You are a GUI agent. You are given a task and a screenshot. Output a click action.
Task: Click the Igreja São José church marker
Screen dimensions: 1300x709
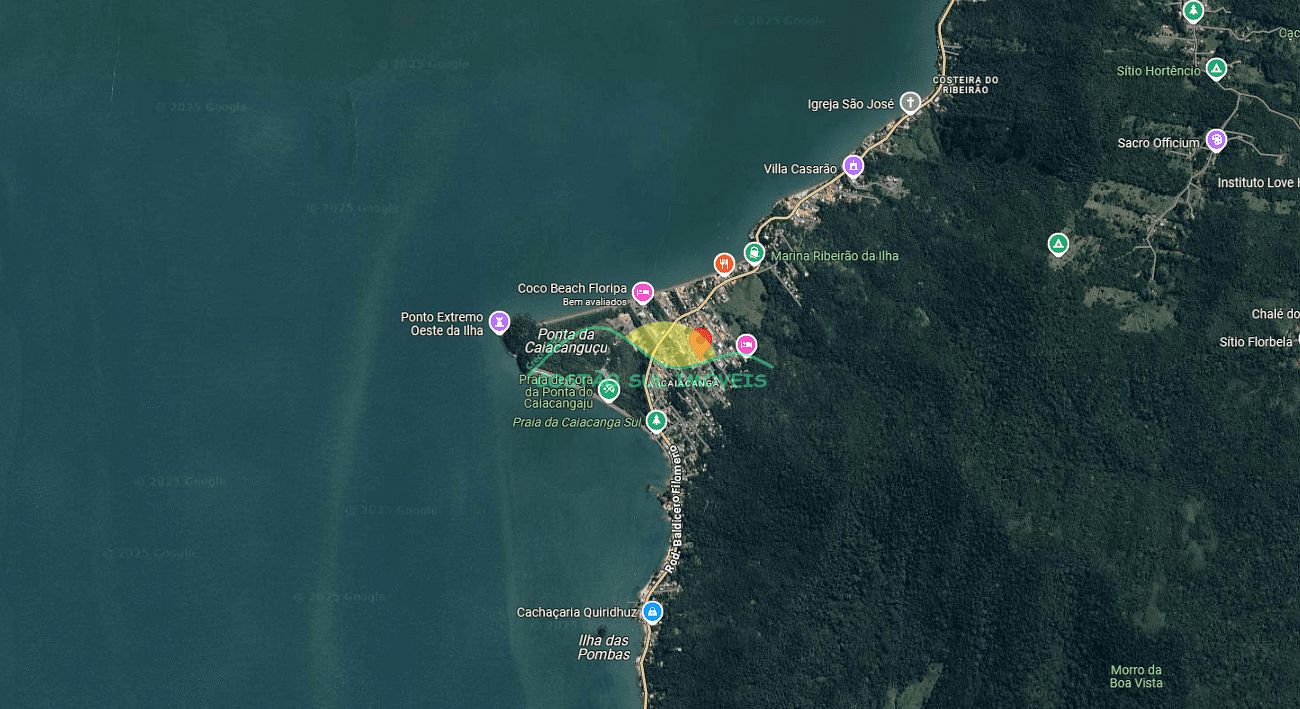[x=910, y=102]
